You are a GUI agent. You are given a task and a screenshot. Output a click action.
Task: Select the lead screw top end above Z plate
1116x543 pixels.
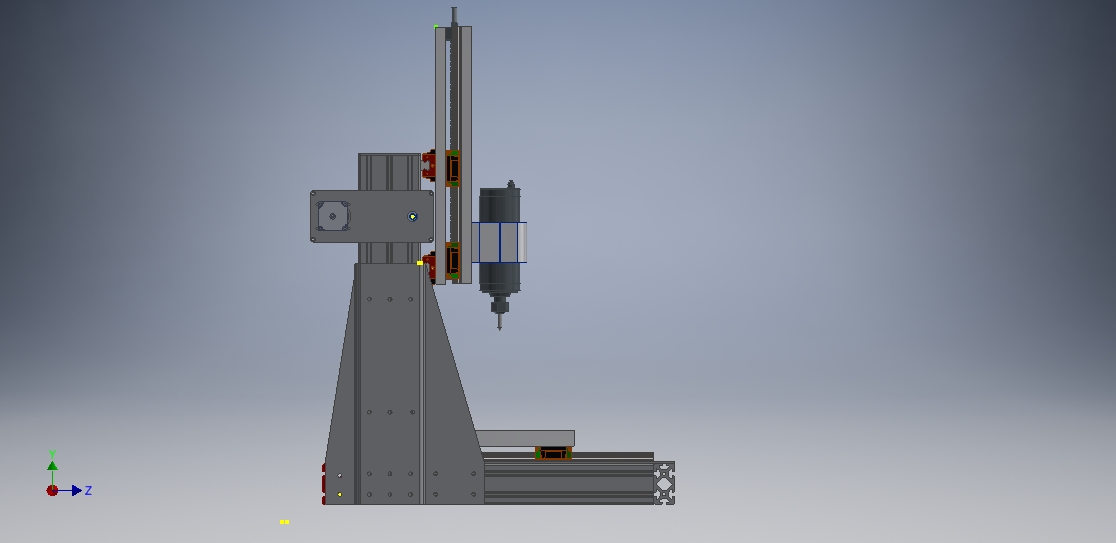coord(454,15)
